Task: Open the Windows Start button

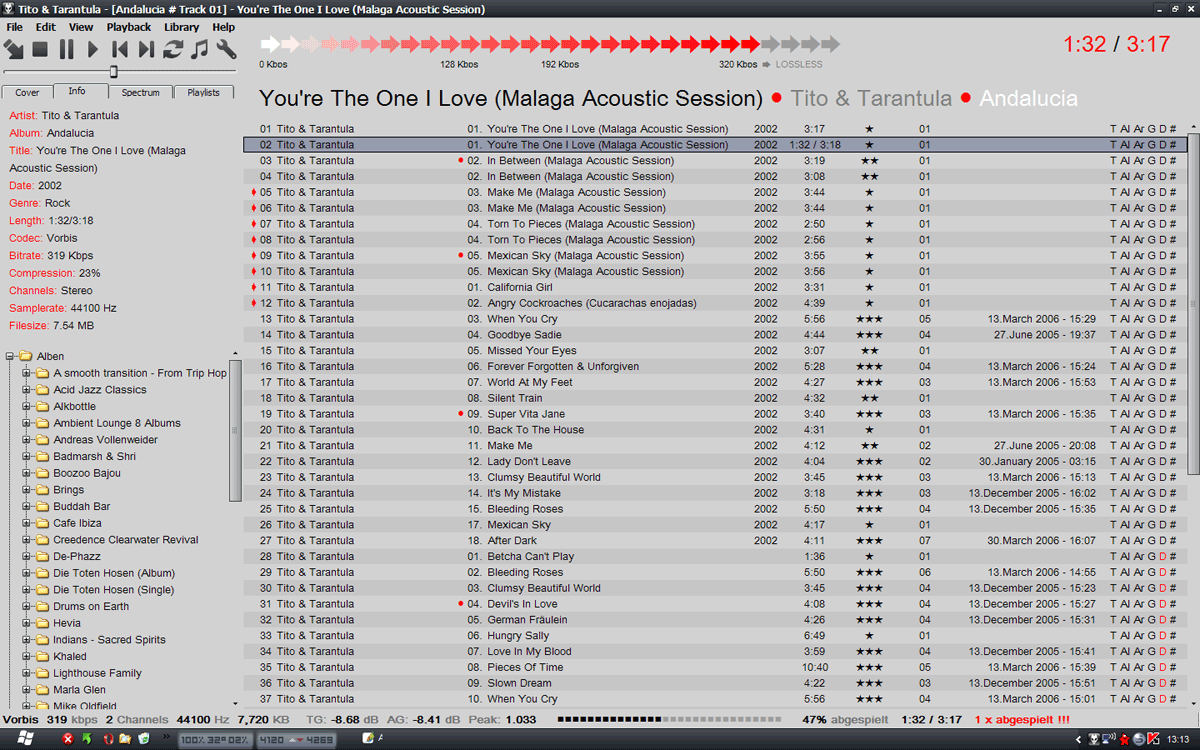Action: coord(26,739)
